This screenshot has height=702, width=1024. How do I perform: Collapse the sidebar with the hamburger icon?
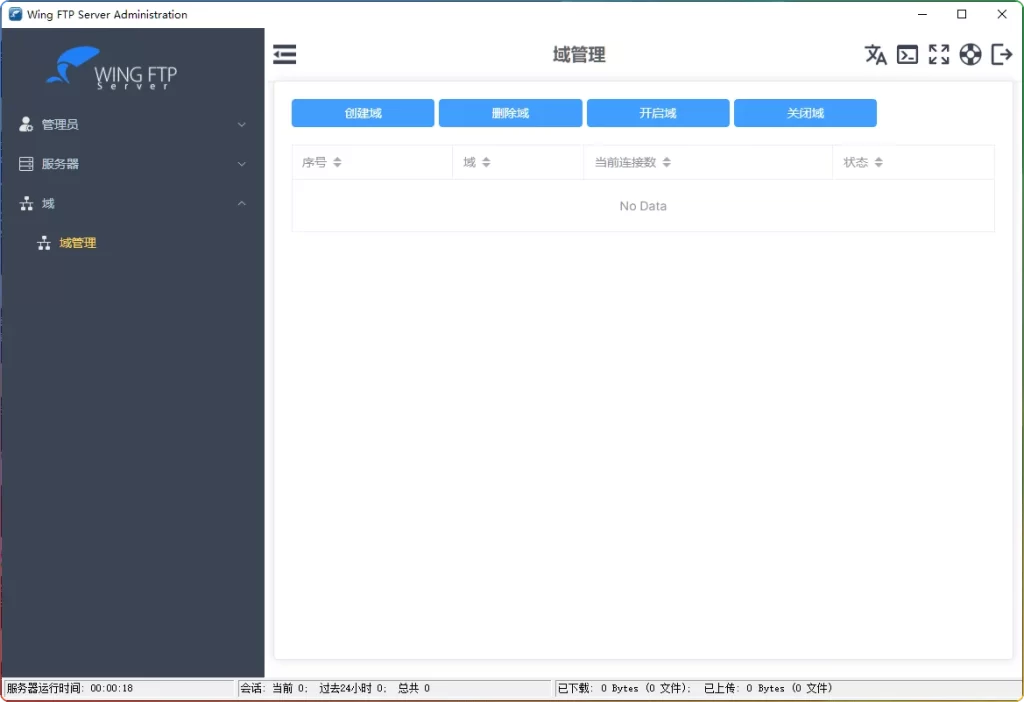tap(285, 54)
